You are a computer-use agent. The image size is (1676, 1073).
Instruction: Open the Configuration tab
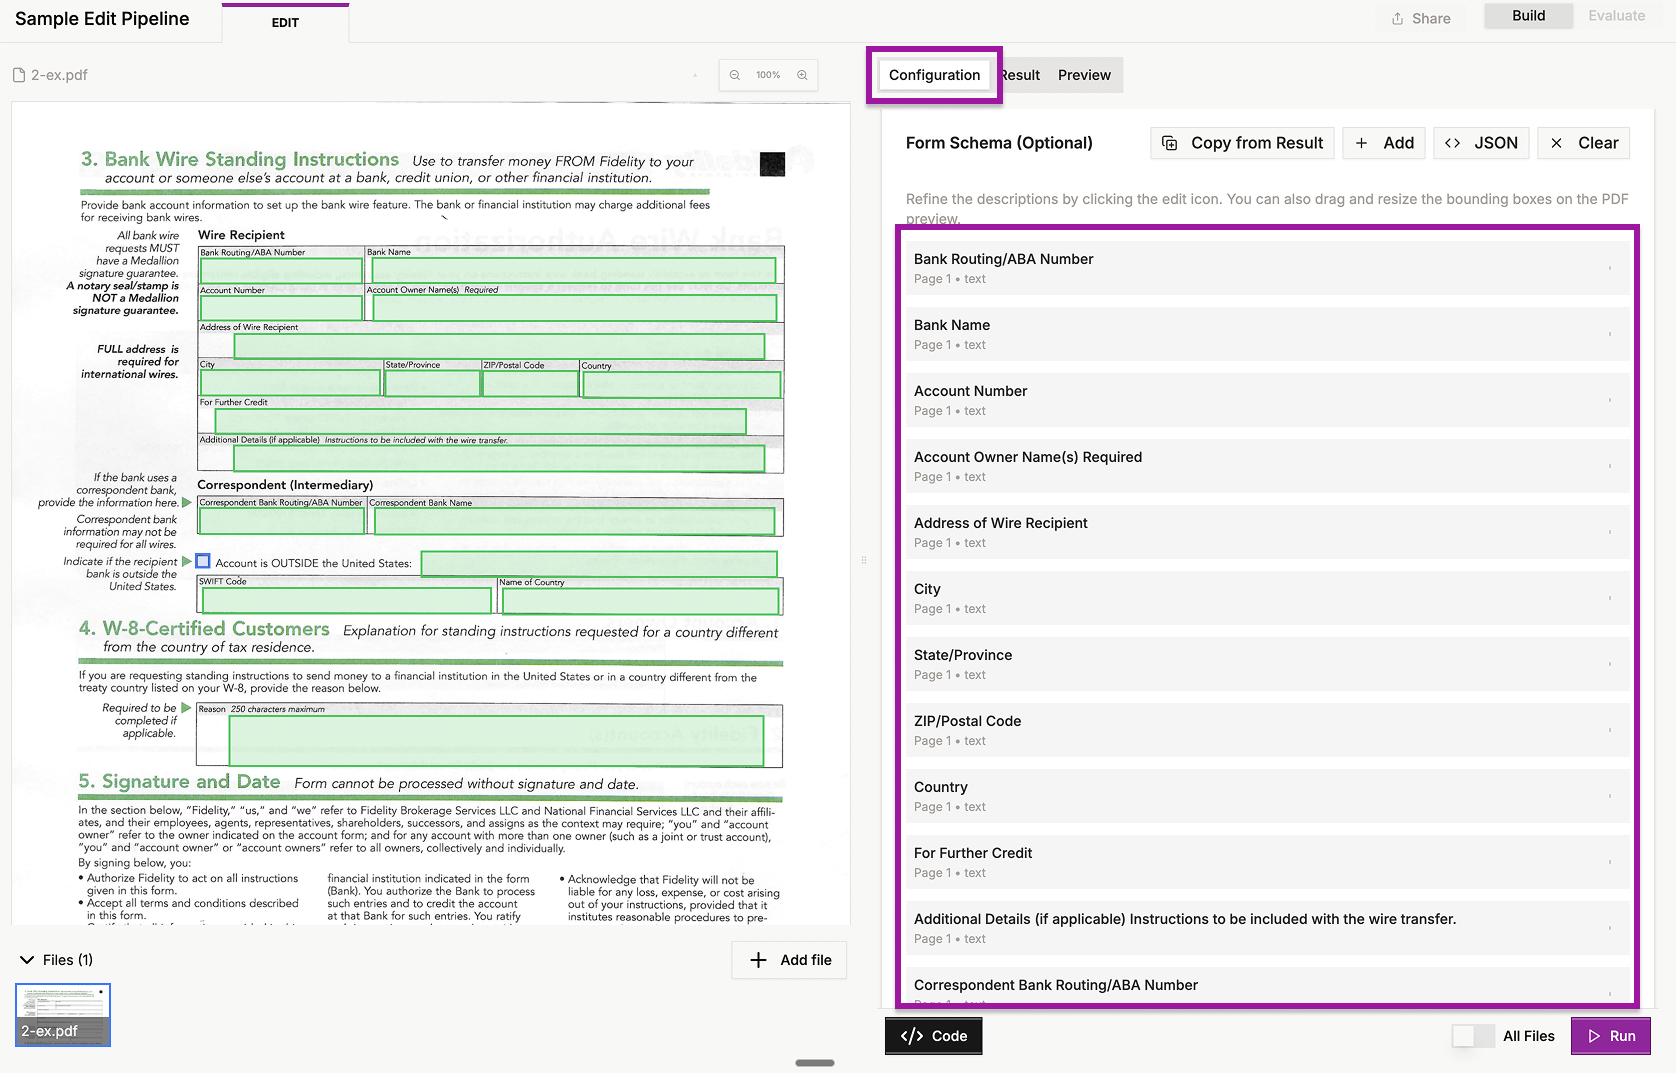(x=934, y=75)
